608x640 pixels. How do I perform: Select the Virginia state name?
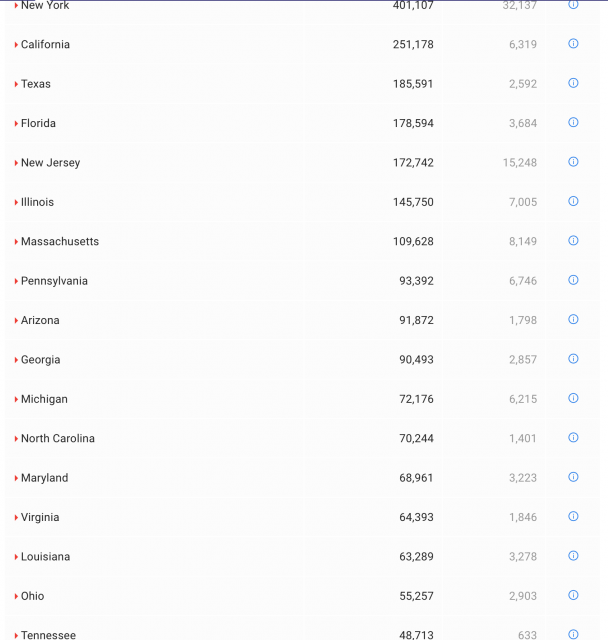click(x=40, y=517)
